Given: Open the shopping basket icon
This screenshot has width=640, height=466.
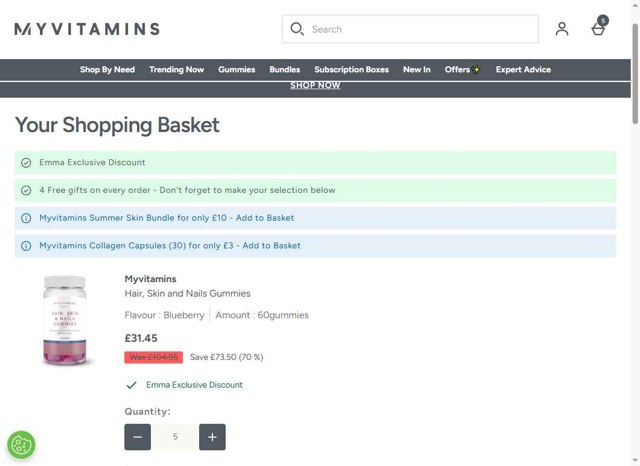Looking at the screenshot, I should point(598,29).
